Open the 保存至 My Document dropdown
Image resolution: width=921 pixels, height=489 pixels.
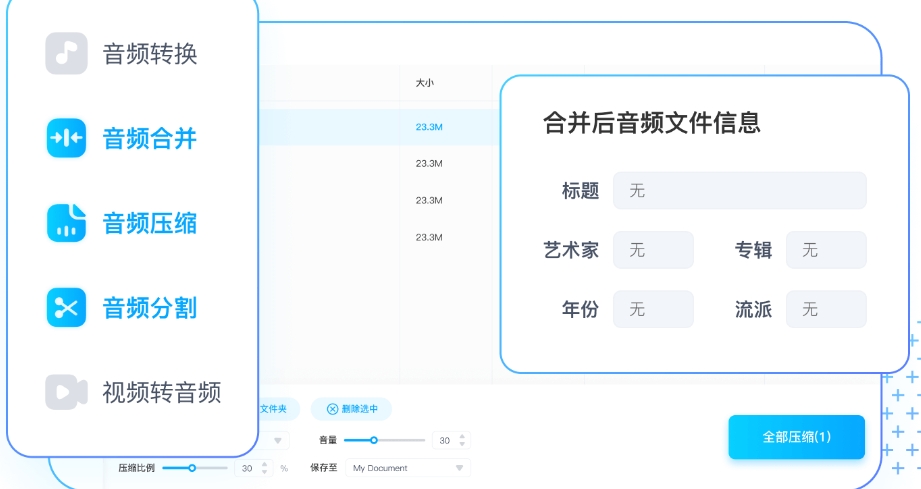pos(408,468)
